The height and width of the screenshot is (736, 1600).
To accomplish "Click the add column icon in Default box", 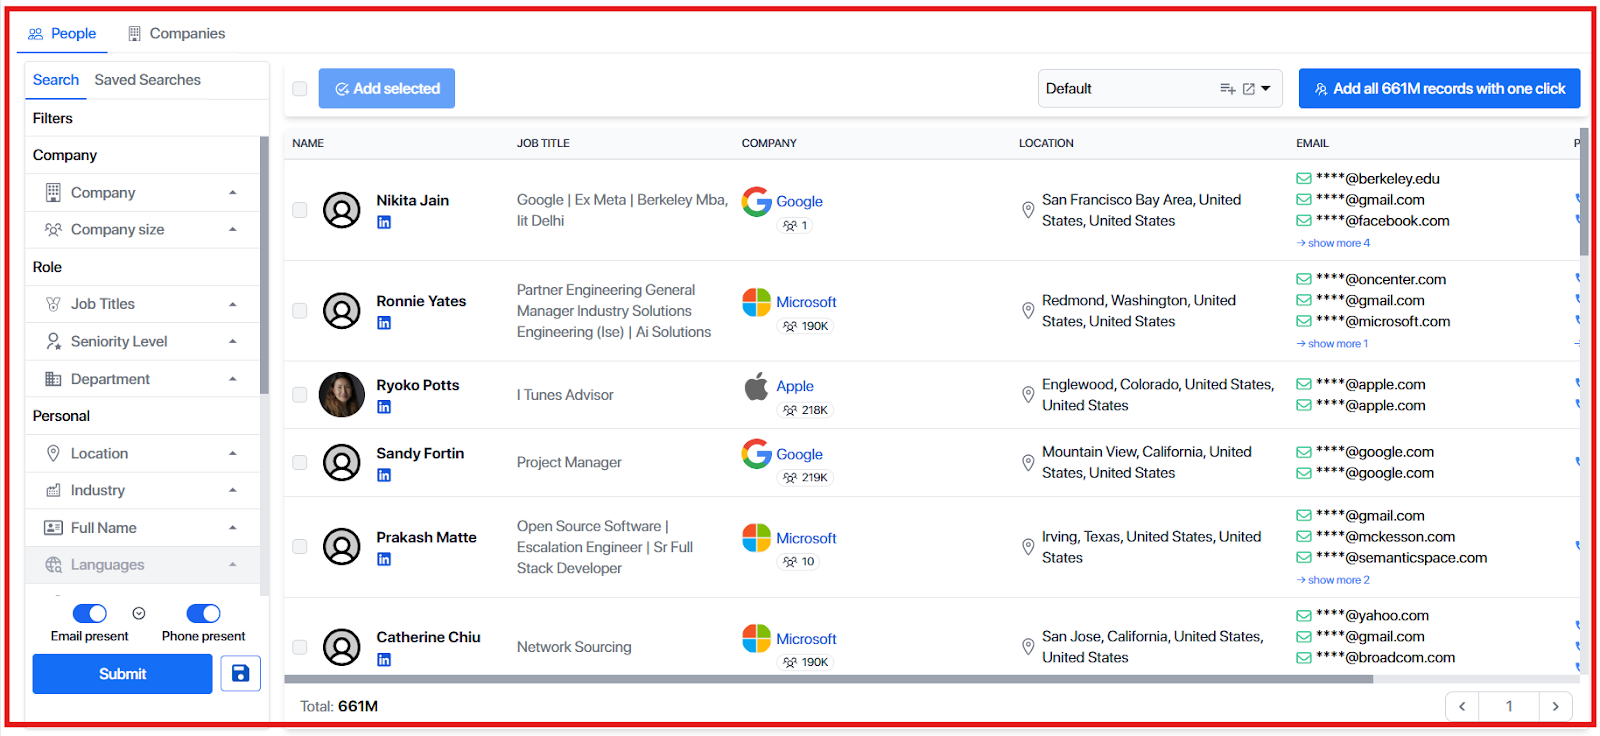I will (x=1228, y=89).
